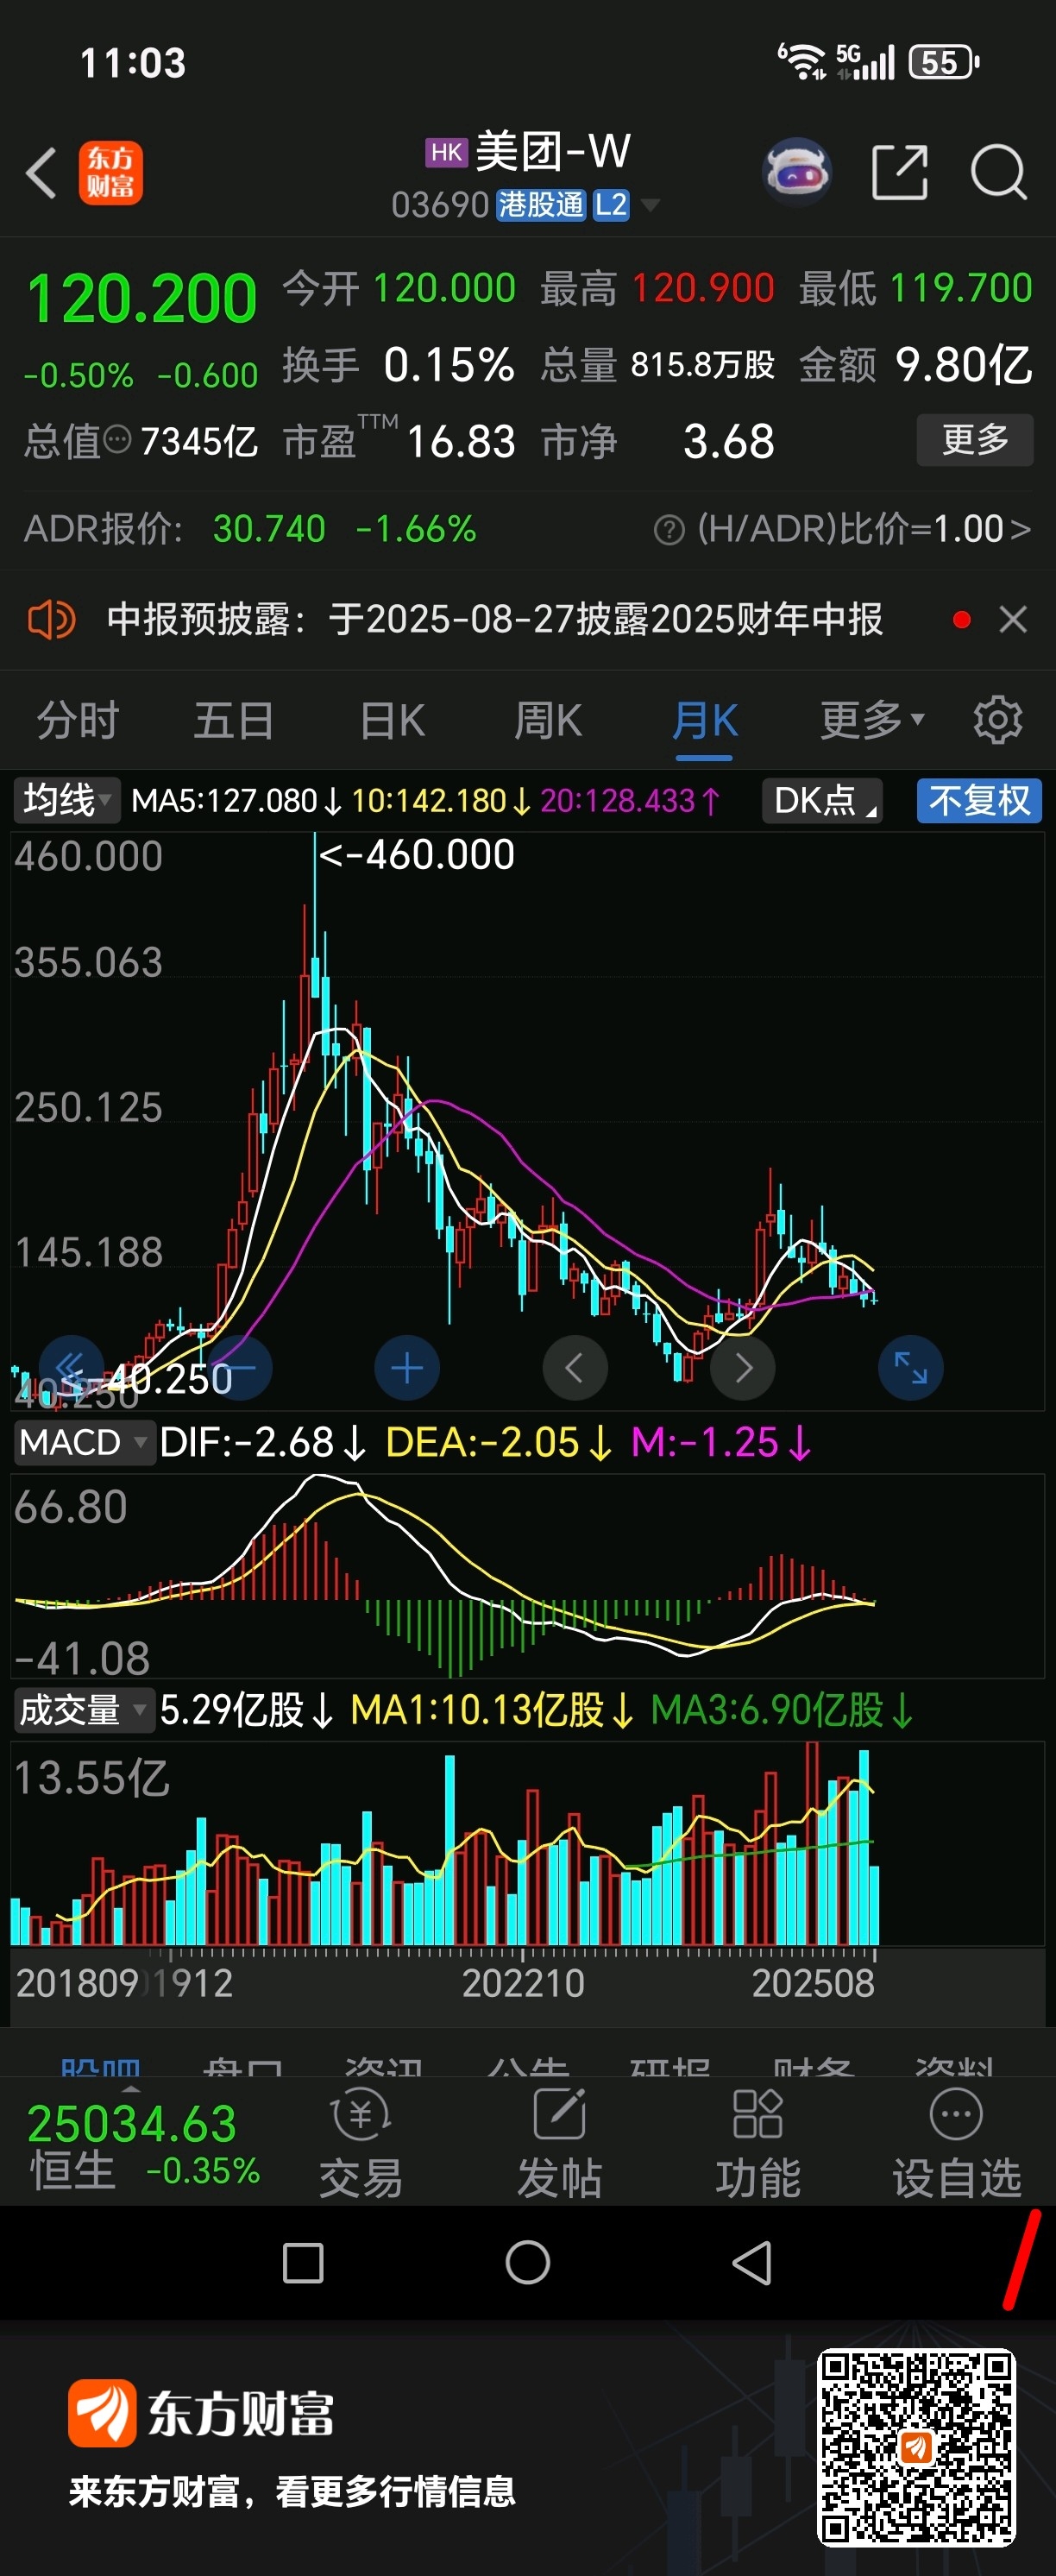1056x2576 pixels.
Task: Move chart right one candle
Action: tap(742, 1367)
